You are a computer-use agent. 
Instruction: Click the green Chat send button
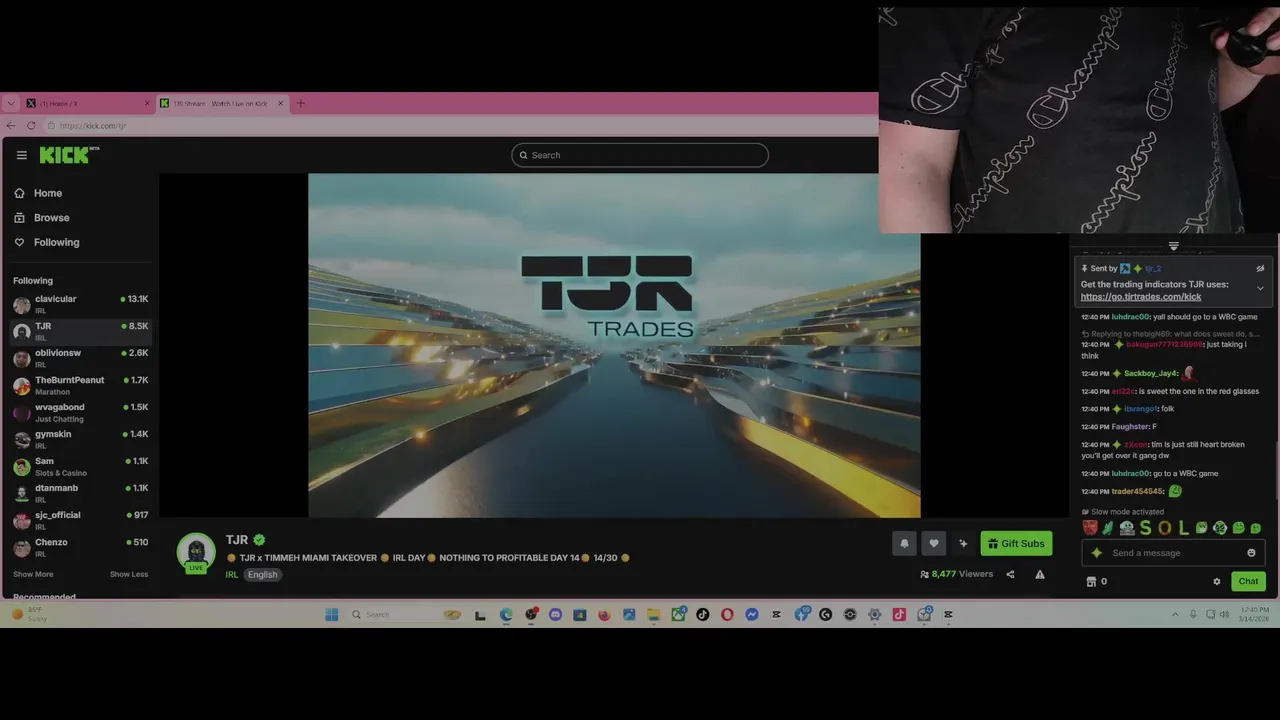pyautogui.click(x=1248, y=581)
